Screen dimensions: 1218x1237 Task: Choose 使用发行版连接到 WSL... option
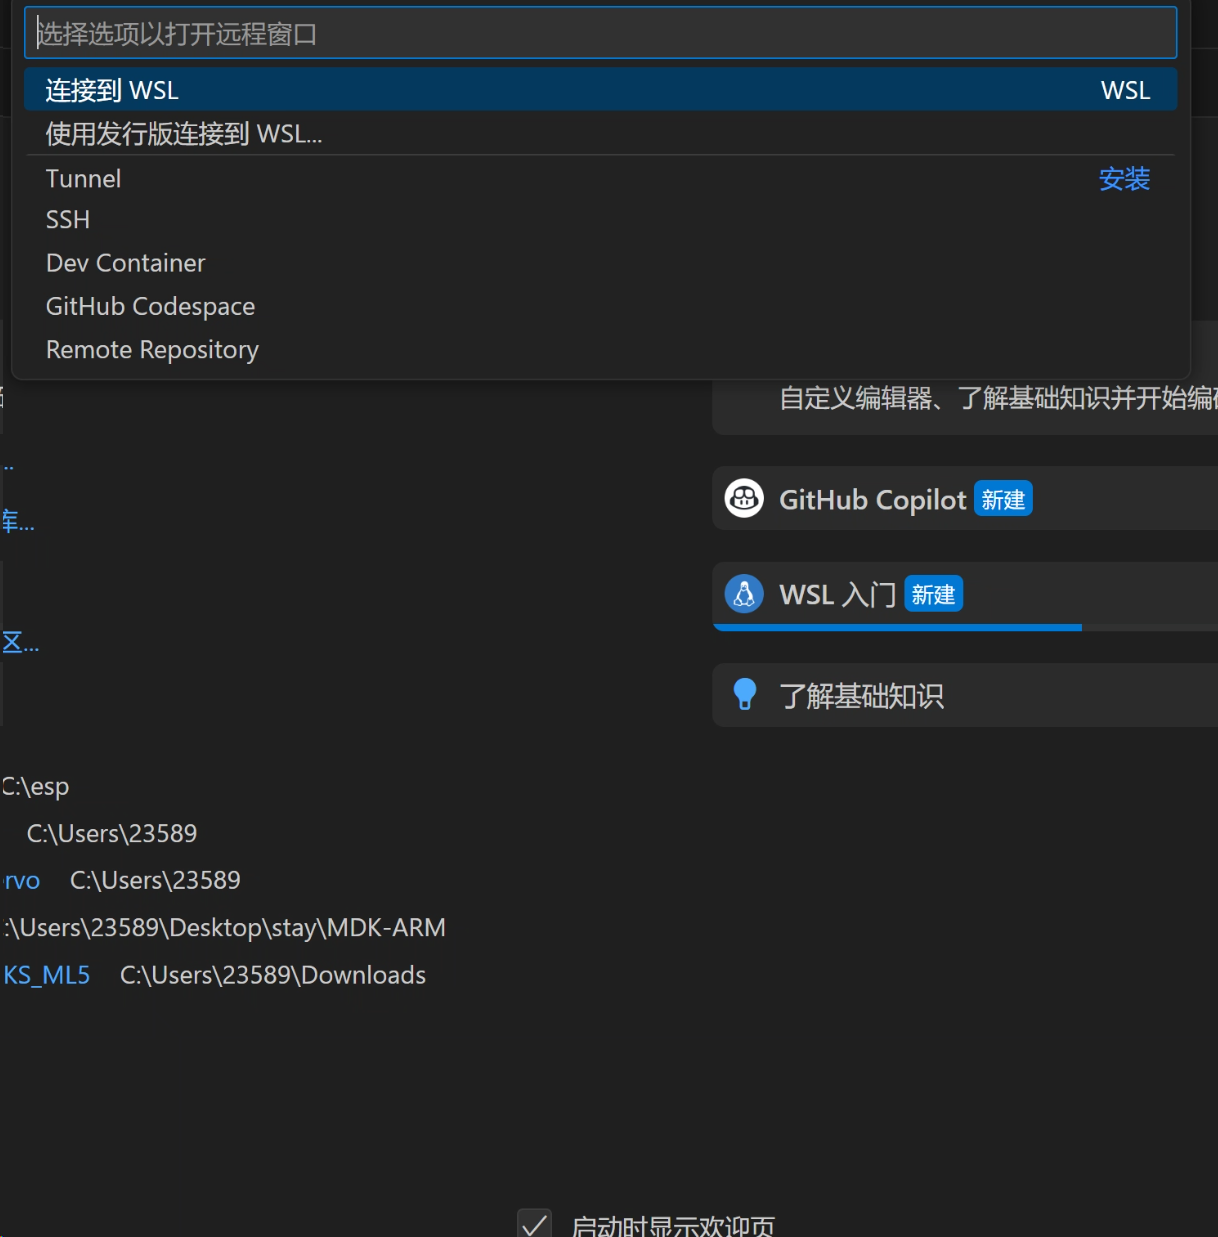tap(600, 133)
